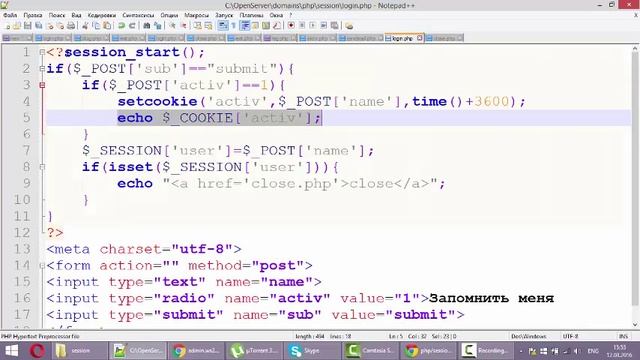Undo the last edit via toolbar
Image resolution: width=640 pixels, height=360 pixels.
pyautogui.click(x=121, y=26)
